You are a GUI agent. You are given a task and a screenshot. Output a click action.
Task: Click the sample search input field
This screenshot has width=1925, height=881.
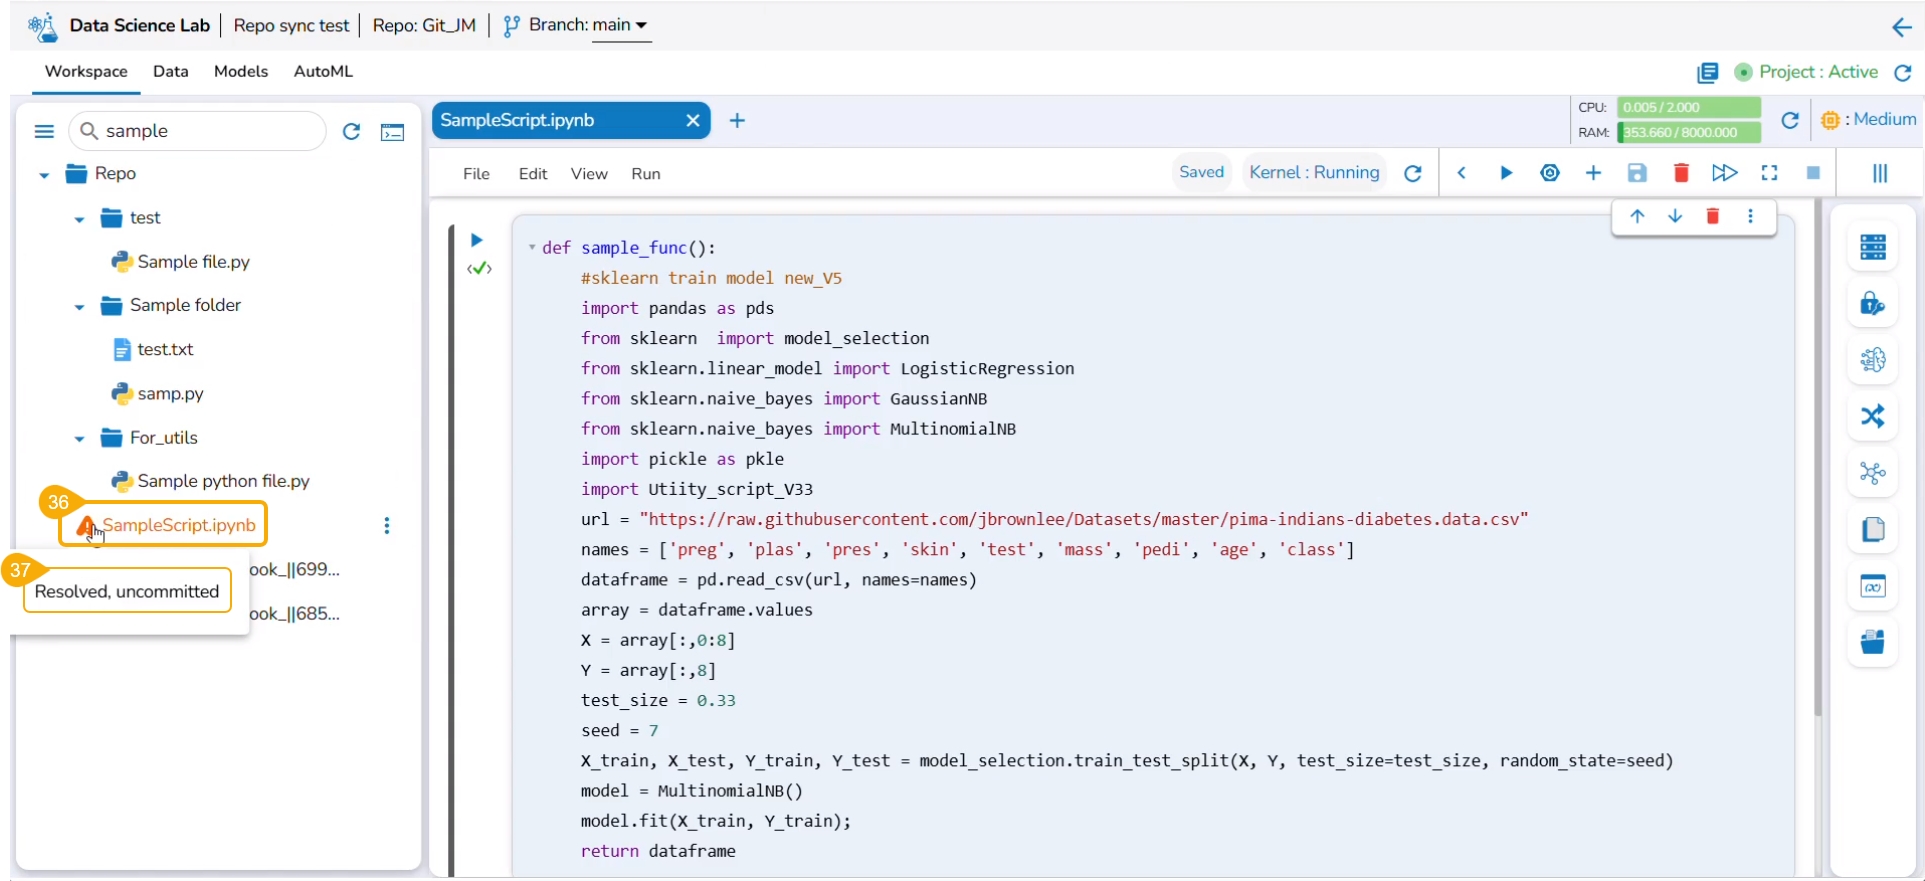coord(210,131)
